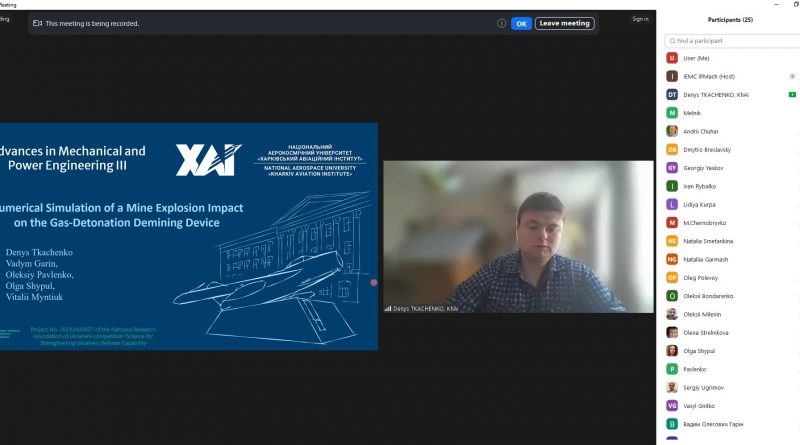Click Olga Shypul's profile picture
Viewport: 800px width, 445px height.
pos(672,351)
